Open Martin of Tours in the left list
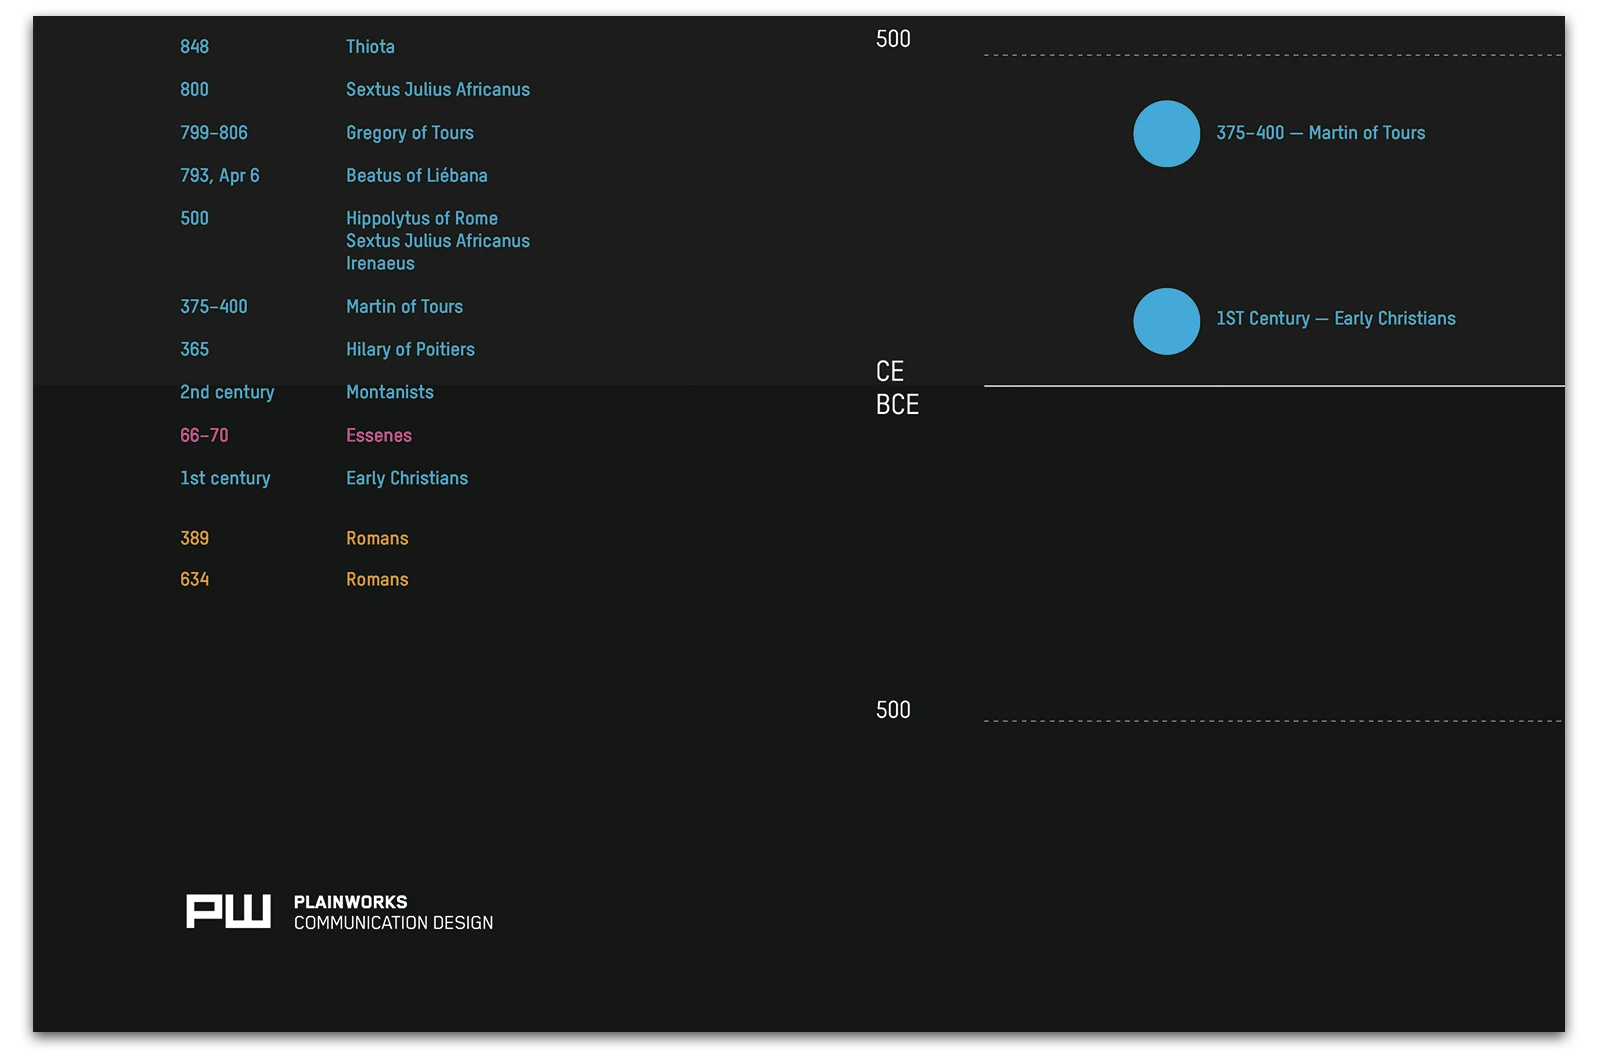The height and width of the screenshot is (1060, 1600). point(404,307)
